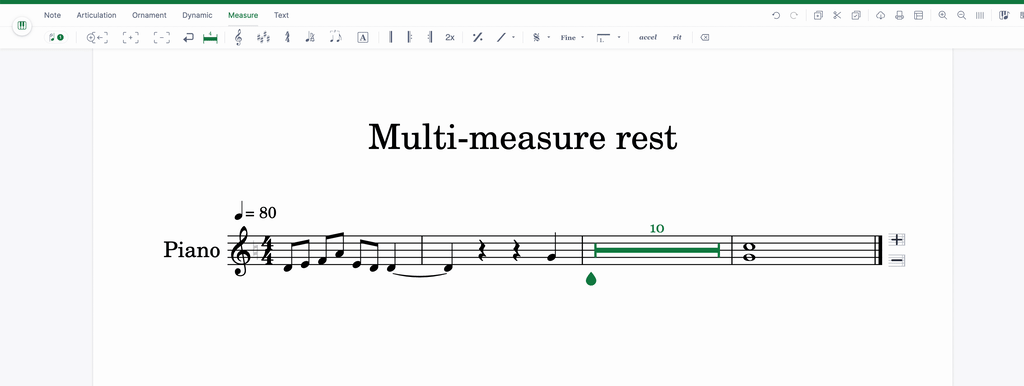Add an accel marking
Screen dimensions: 1024x386
click(648, 38)
